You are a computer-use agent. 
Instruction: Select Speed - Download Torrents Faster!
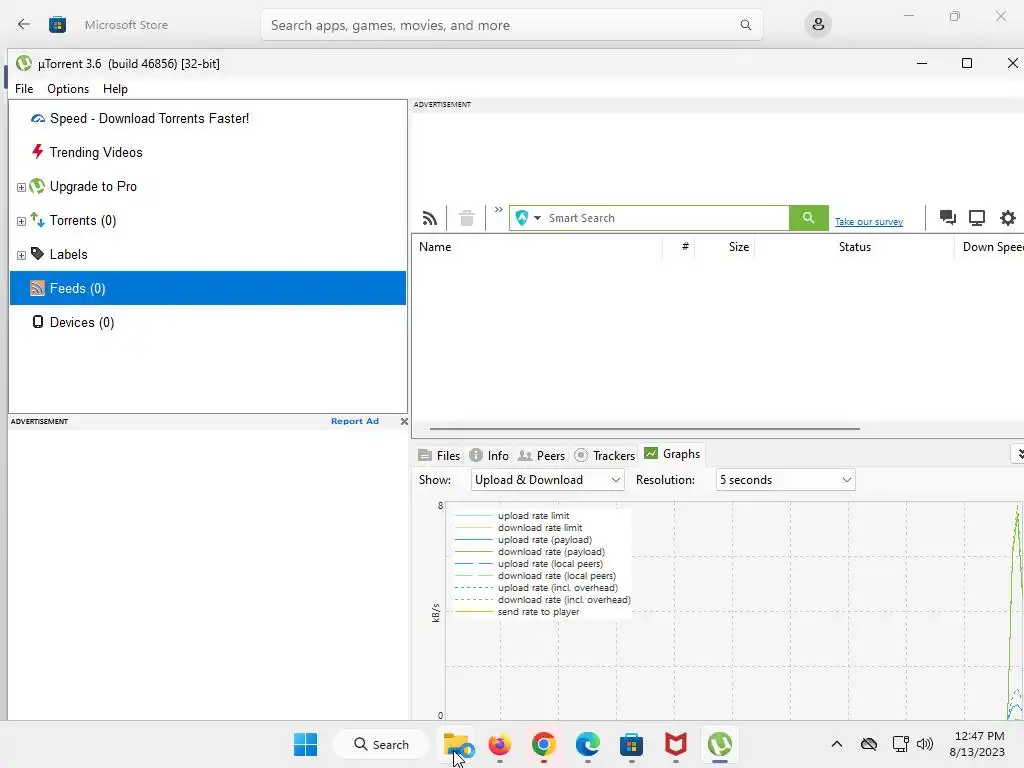pyautogui.click(x=149, y=118)
